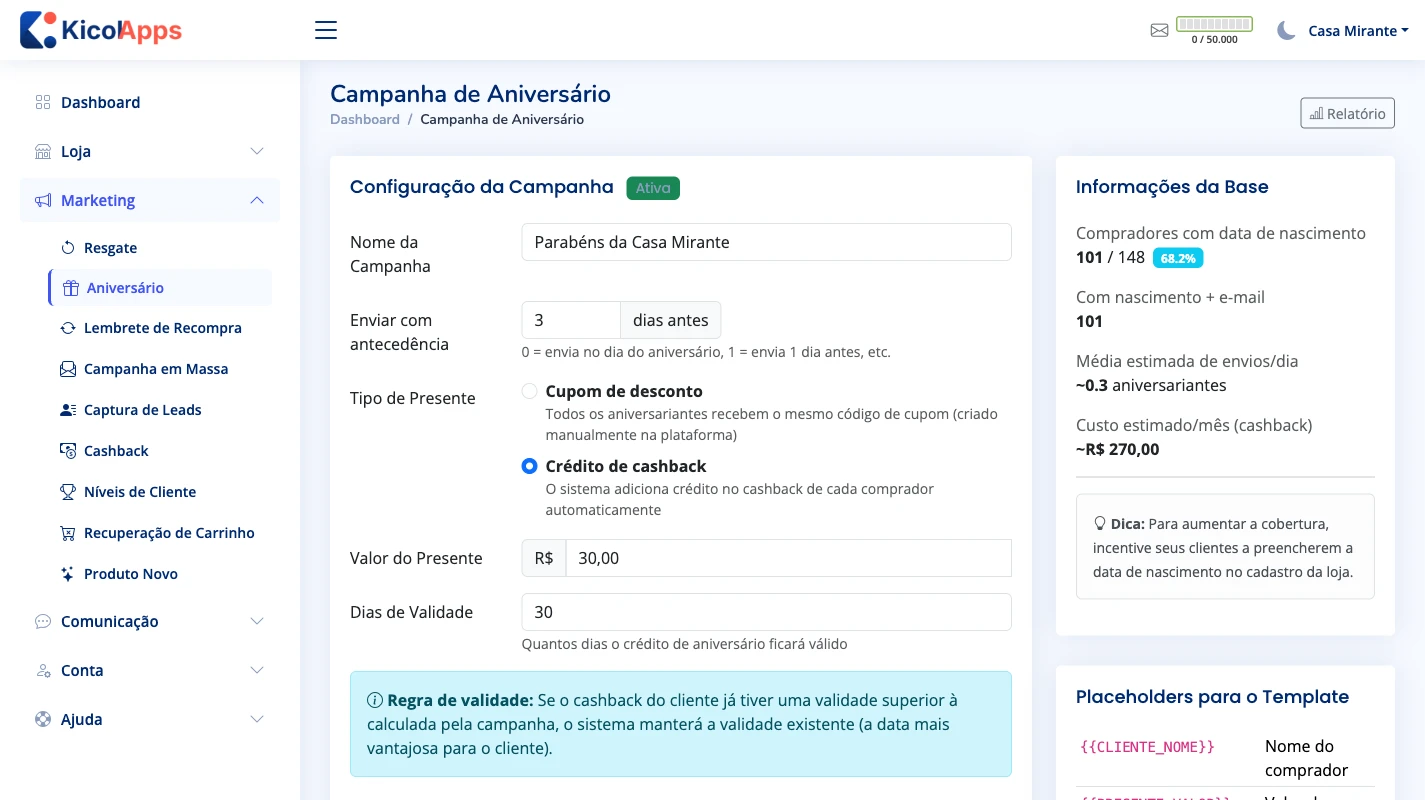This screenshot has height=800, width=1425.
Task: Collapse the Marketing menu chevron
Action: click(257, 200)
